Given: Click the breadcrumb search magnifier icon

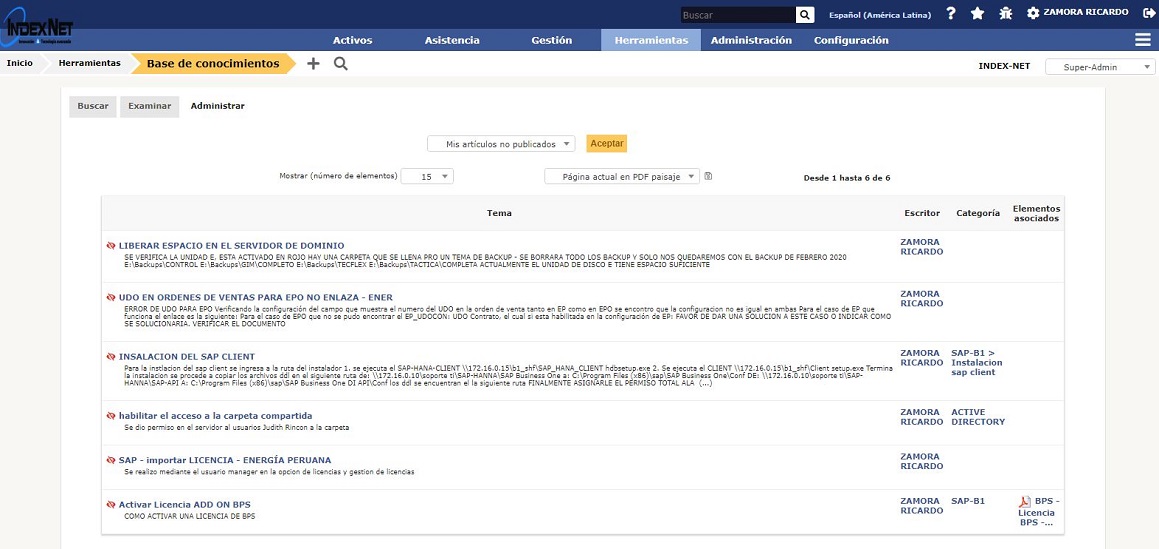Looking at the screenshot, I should click(x=340, y=63).
